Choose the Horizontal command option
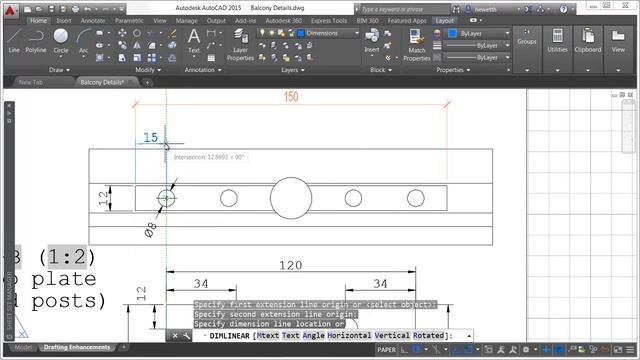 349,336
